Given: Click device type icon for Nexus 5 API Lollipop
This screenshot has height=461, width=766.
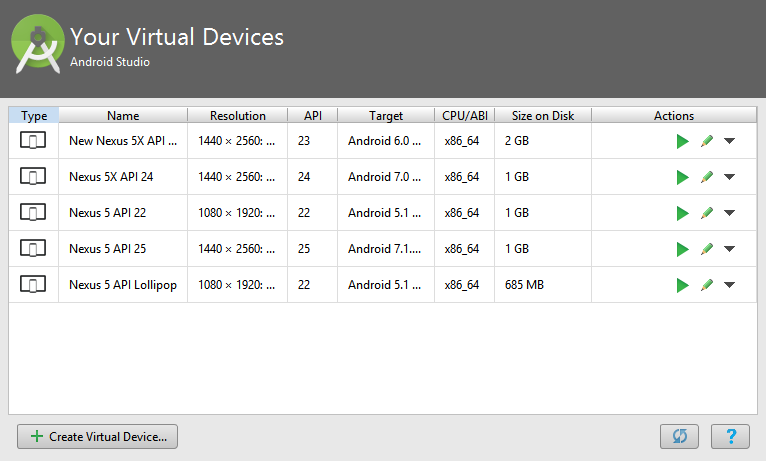Looking at the screenshot, I should pyautogui.click(x=33, y=284).
